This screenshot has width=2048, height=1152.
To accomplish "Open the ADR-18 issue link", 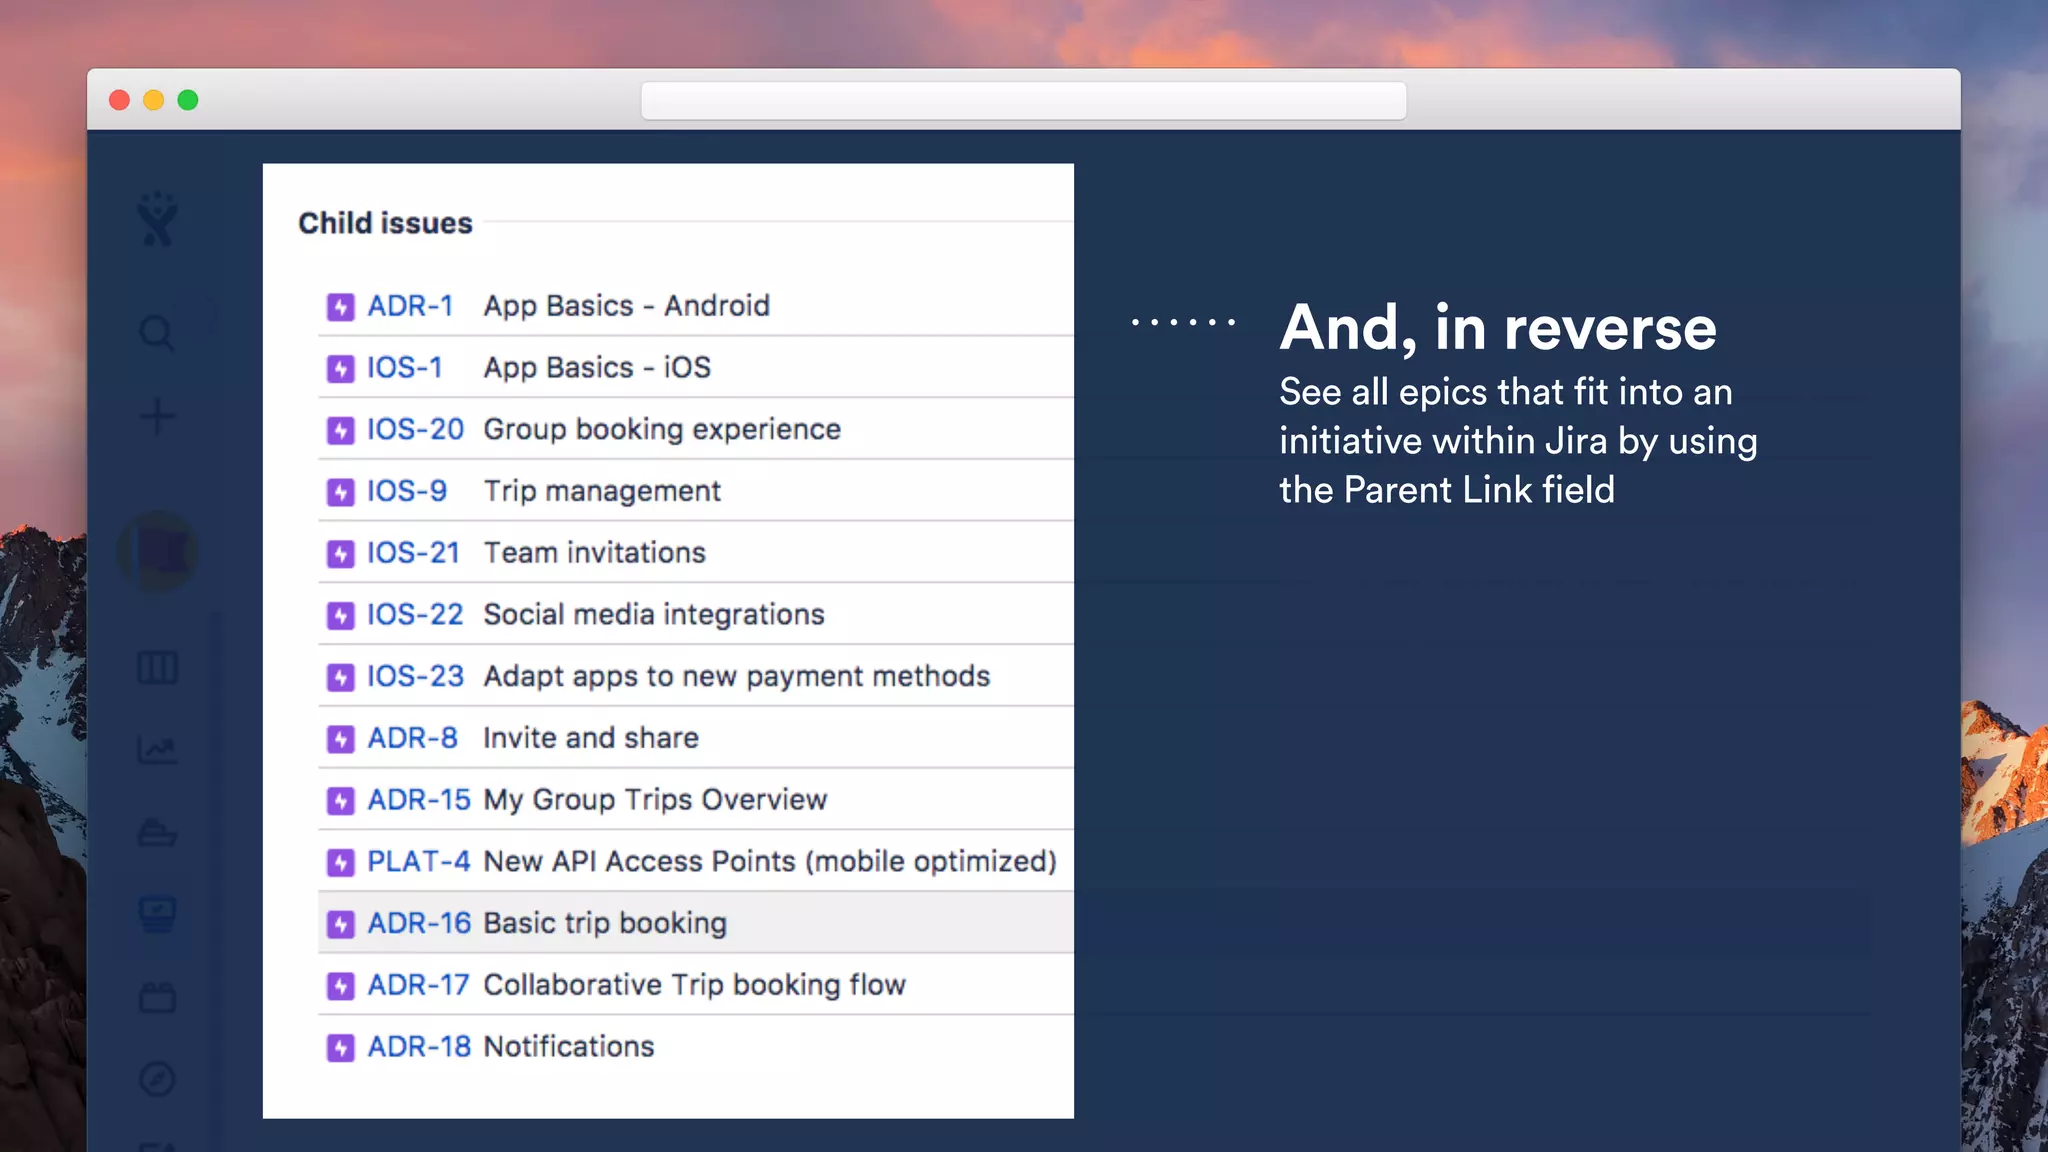I will tap(418, 1047).
